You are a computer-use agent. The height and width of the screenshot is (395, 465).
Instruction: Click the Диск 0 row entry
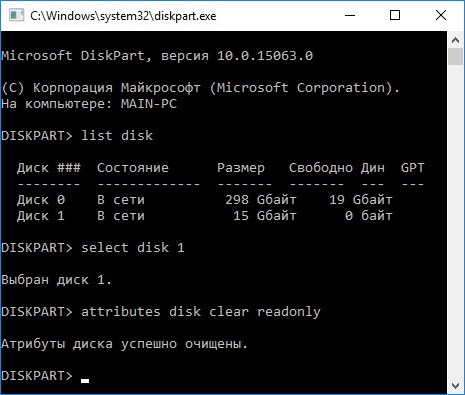tap(205, 200)
